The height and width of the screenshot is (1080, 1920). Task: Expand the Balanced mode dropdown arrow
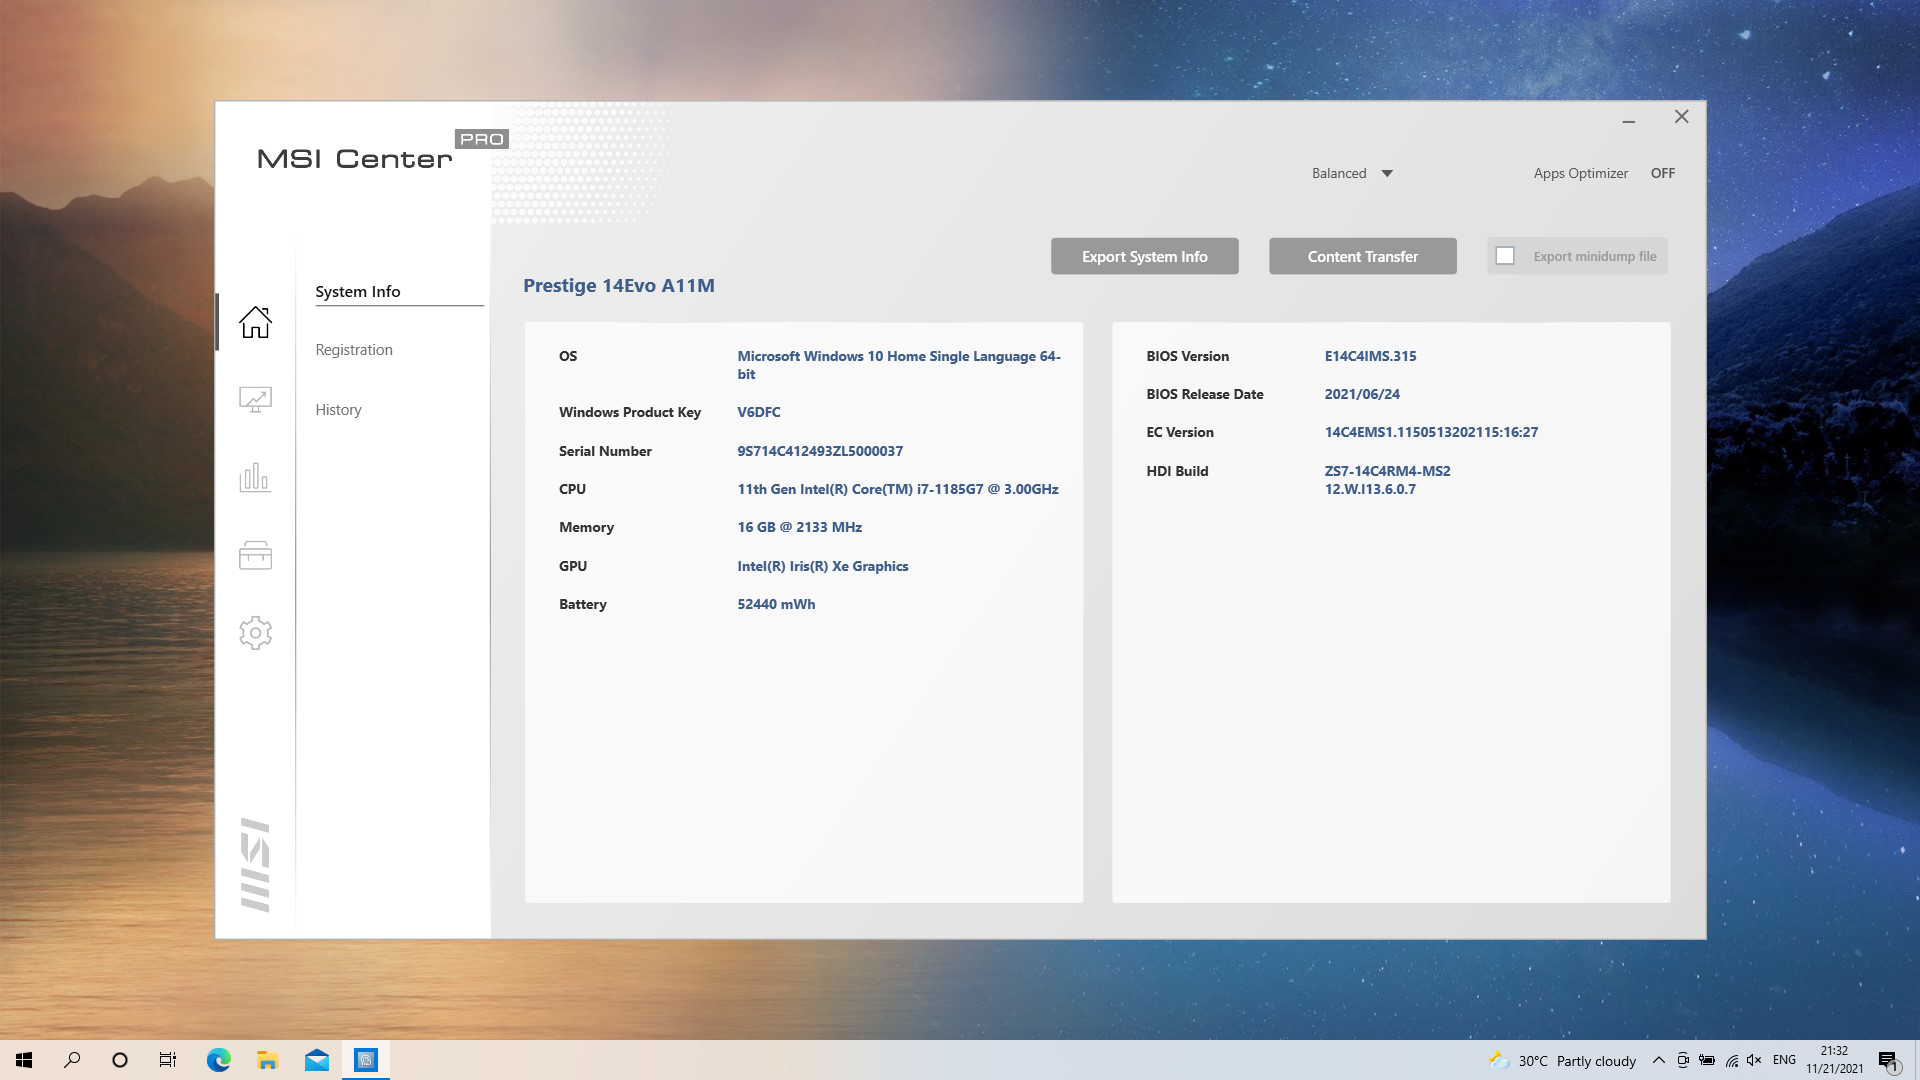click(1387, 174)
